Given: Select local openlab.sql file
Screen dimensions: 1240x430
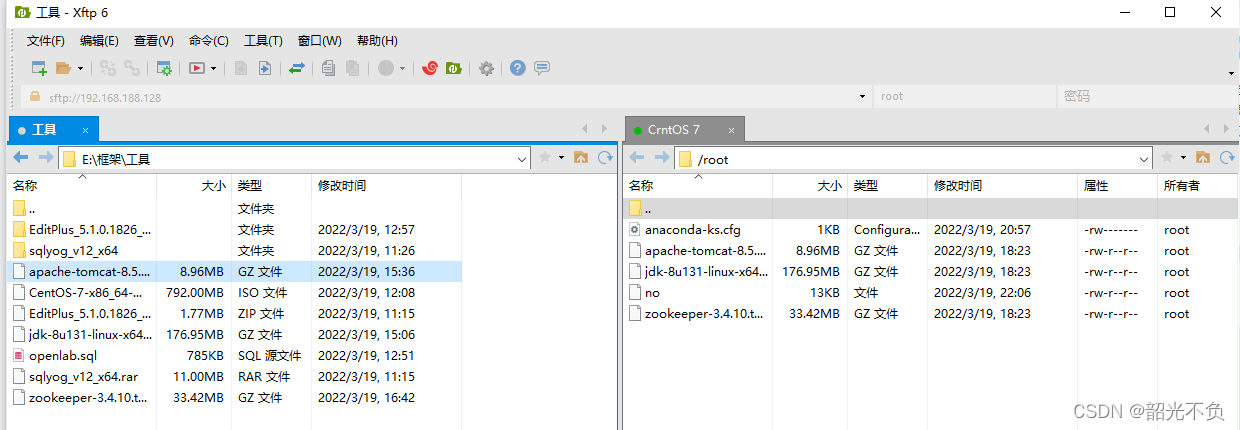Looking at the screenshot, I should pyautogui.click(x=235, y=355).
